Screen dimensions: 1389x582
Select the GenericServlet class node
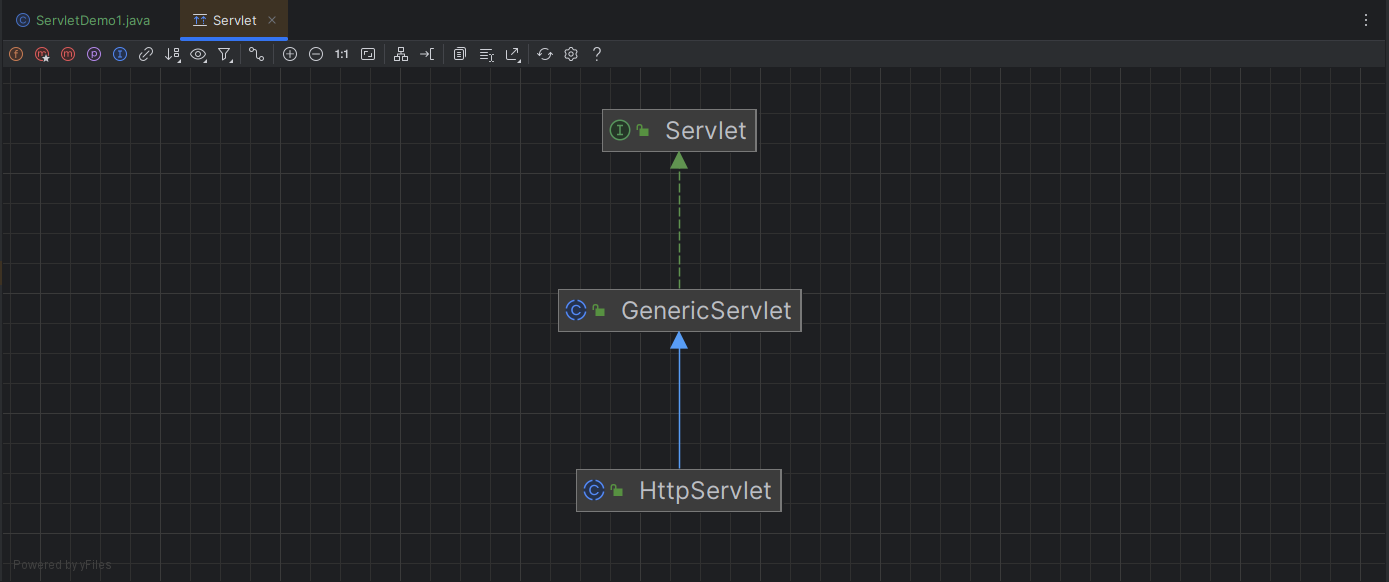tap(680, 311)
